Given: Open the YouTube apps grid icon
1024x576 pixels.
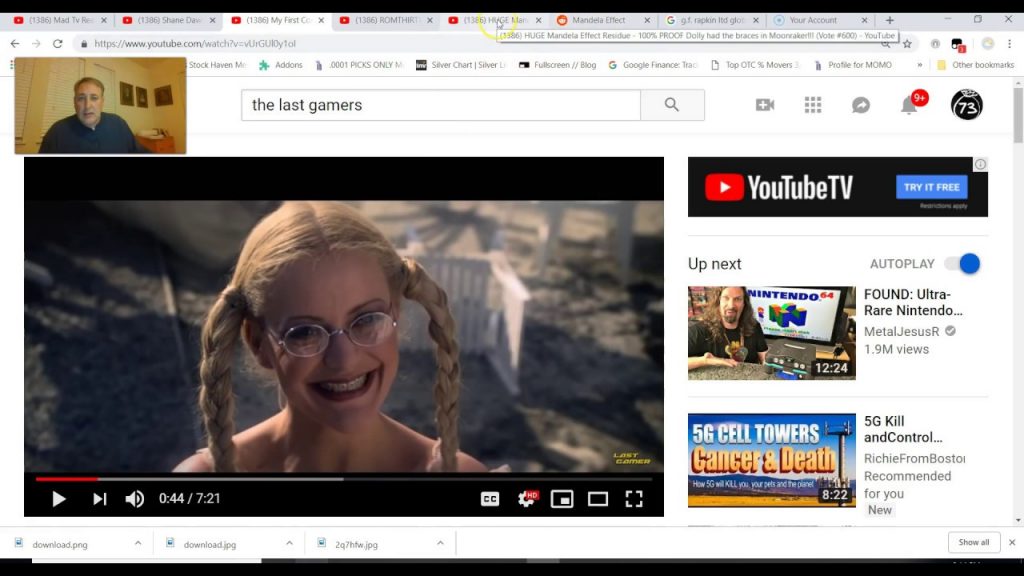Looking at the screenshot, I should [x=813, y=104].
